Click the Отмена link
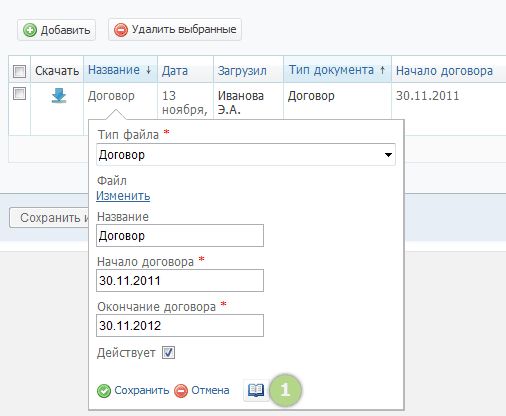Image resolution: width=506 pixels, height=416 pixels. 210,390
